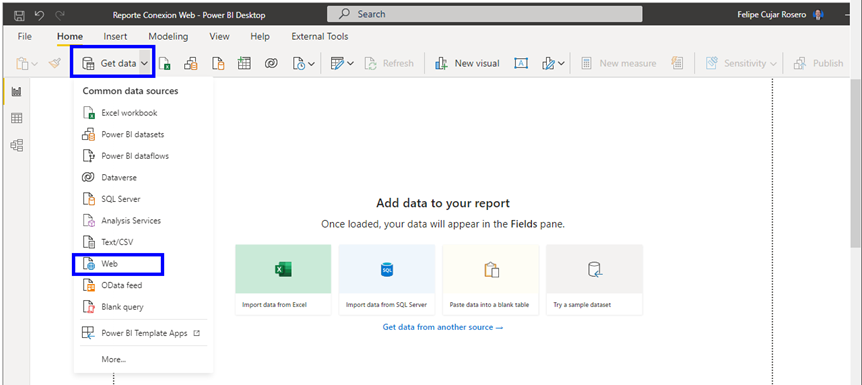Image resolution: width=862 pixels, height=385 pixels.
Task: Click the Dataverse ribbon icon
Action: coord(270,63)
